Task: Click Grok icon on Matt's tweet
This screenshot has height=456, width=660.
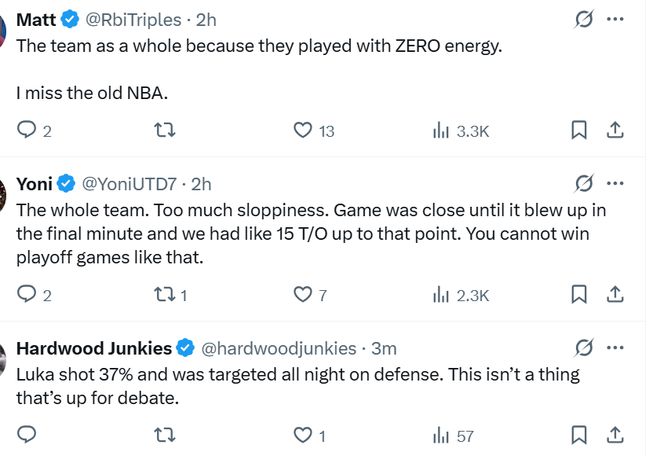Action: 581,19
